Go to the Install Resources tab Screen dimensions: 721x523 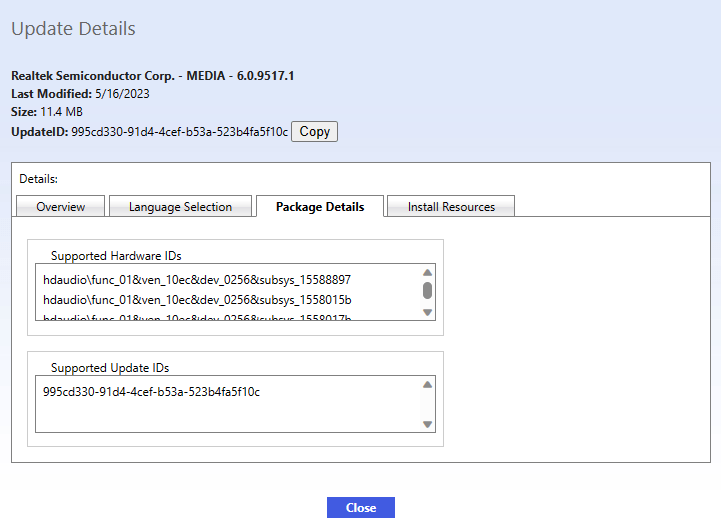point(451,207)
